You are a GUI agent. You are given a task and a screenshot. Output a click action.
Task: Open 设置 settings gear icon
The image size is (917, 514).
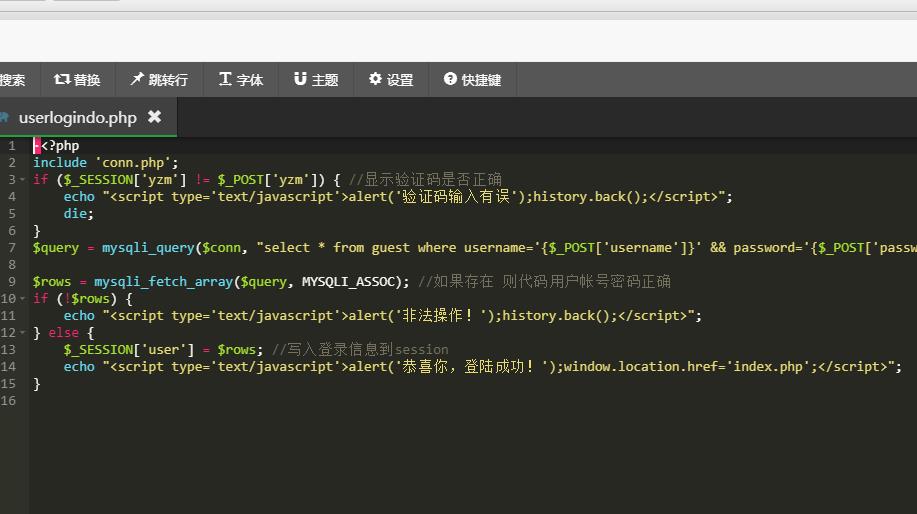[x=375, y=79]
